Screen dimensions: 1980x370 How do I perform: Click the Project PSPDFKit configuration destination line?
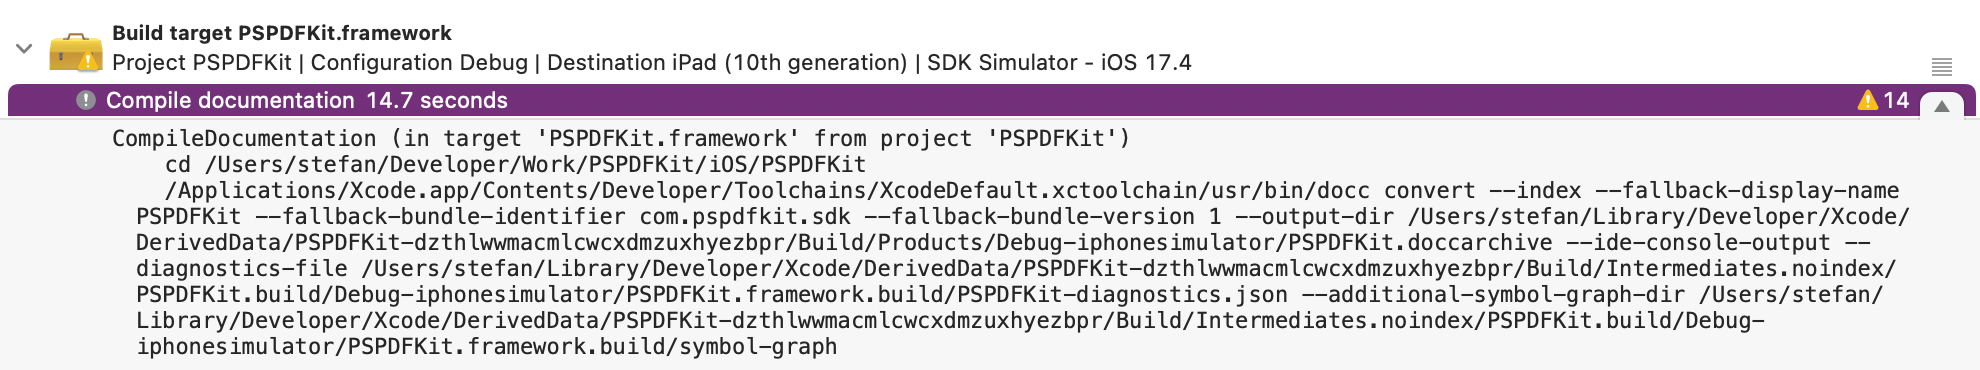[652, 63]
